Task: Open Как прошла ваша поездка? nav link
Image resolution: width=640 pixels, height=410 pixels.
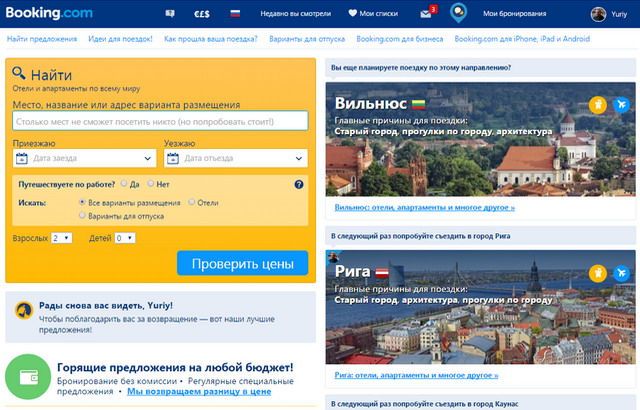Action: [211, 39]
